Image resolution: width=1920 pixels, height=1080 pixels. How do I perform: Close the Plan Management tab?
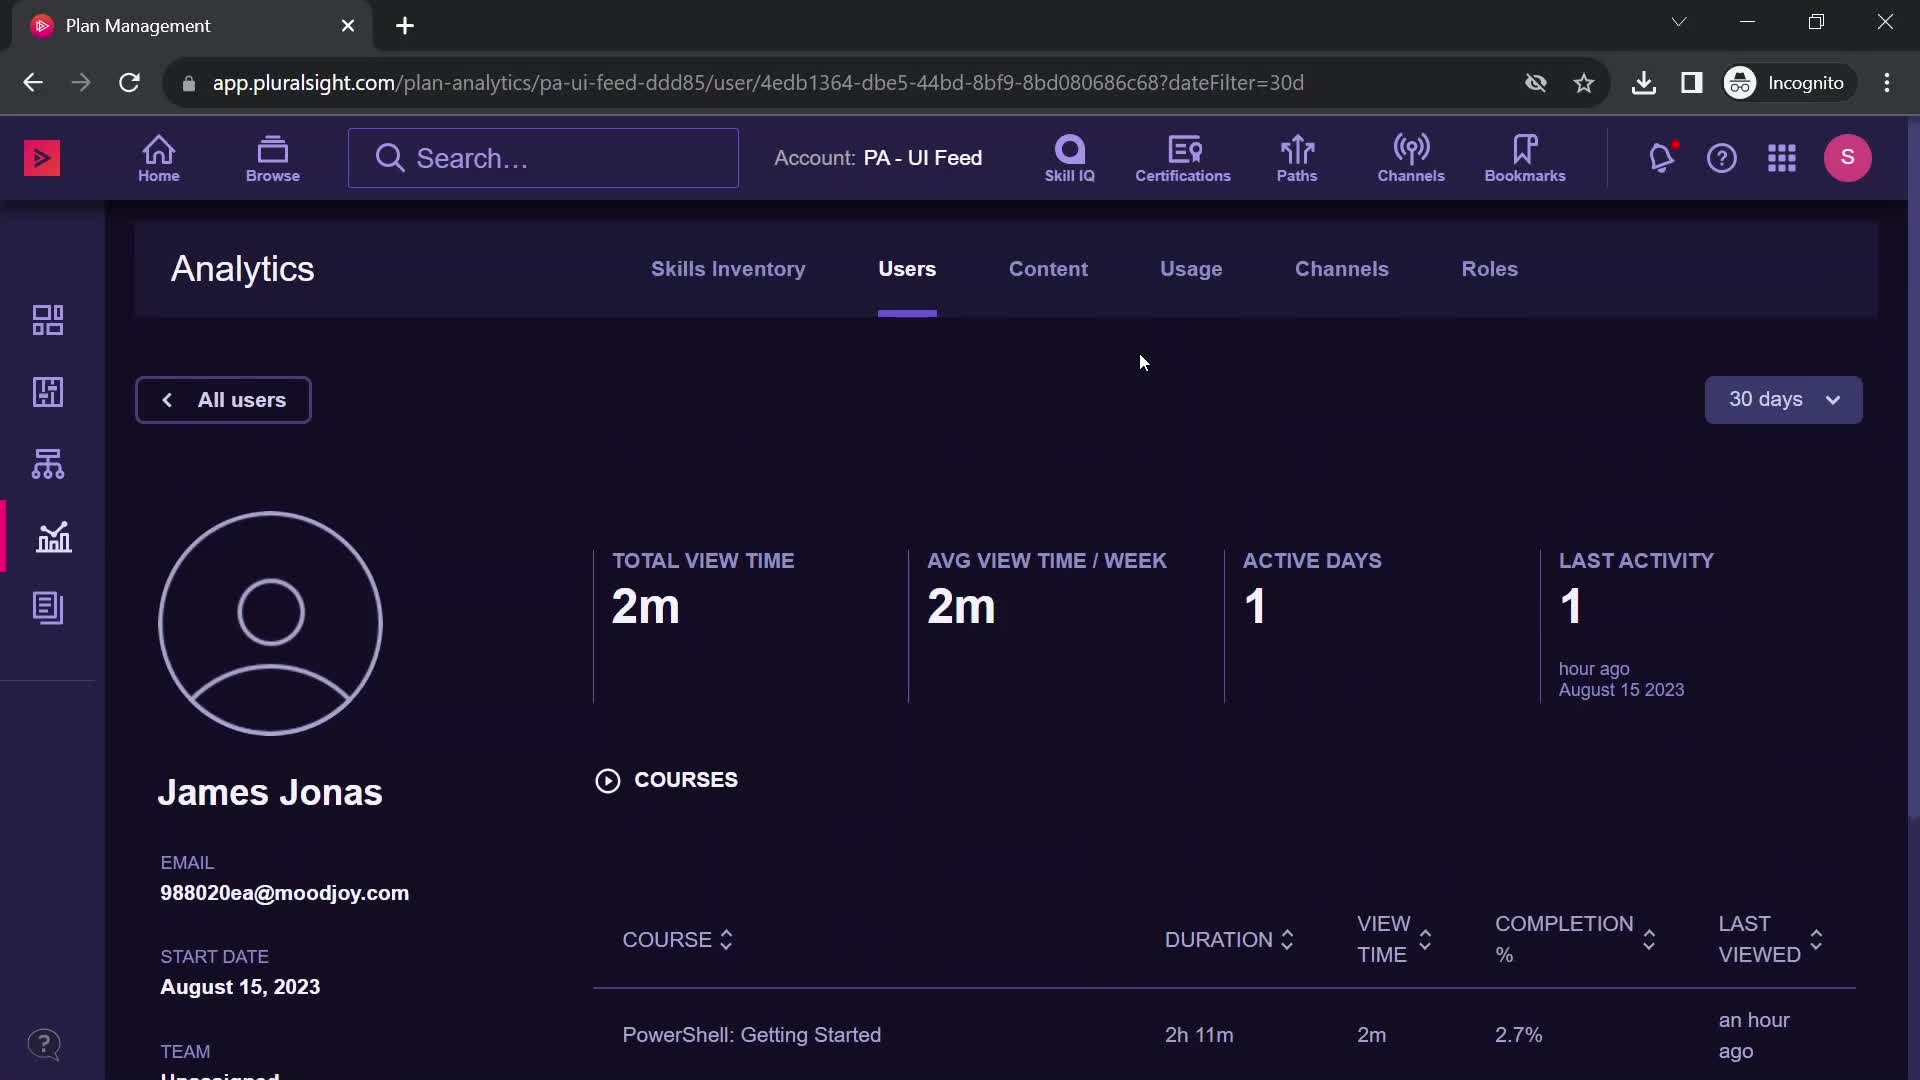pyautogui.click(x=348, y=26)
